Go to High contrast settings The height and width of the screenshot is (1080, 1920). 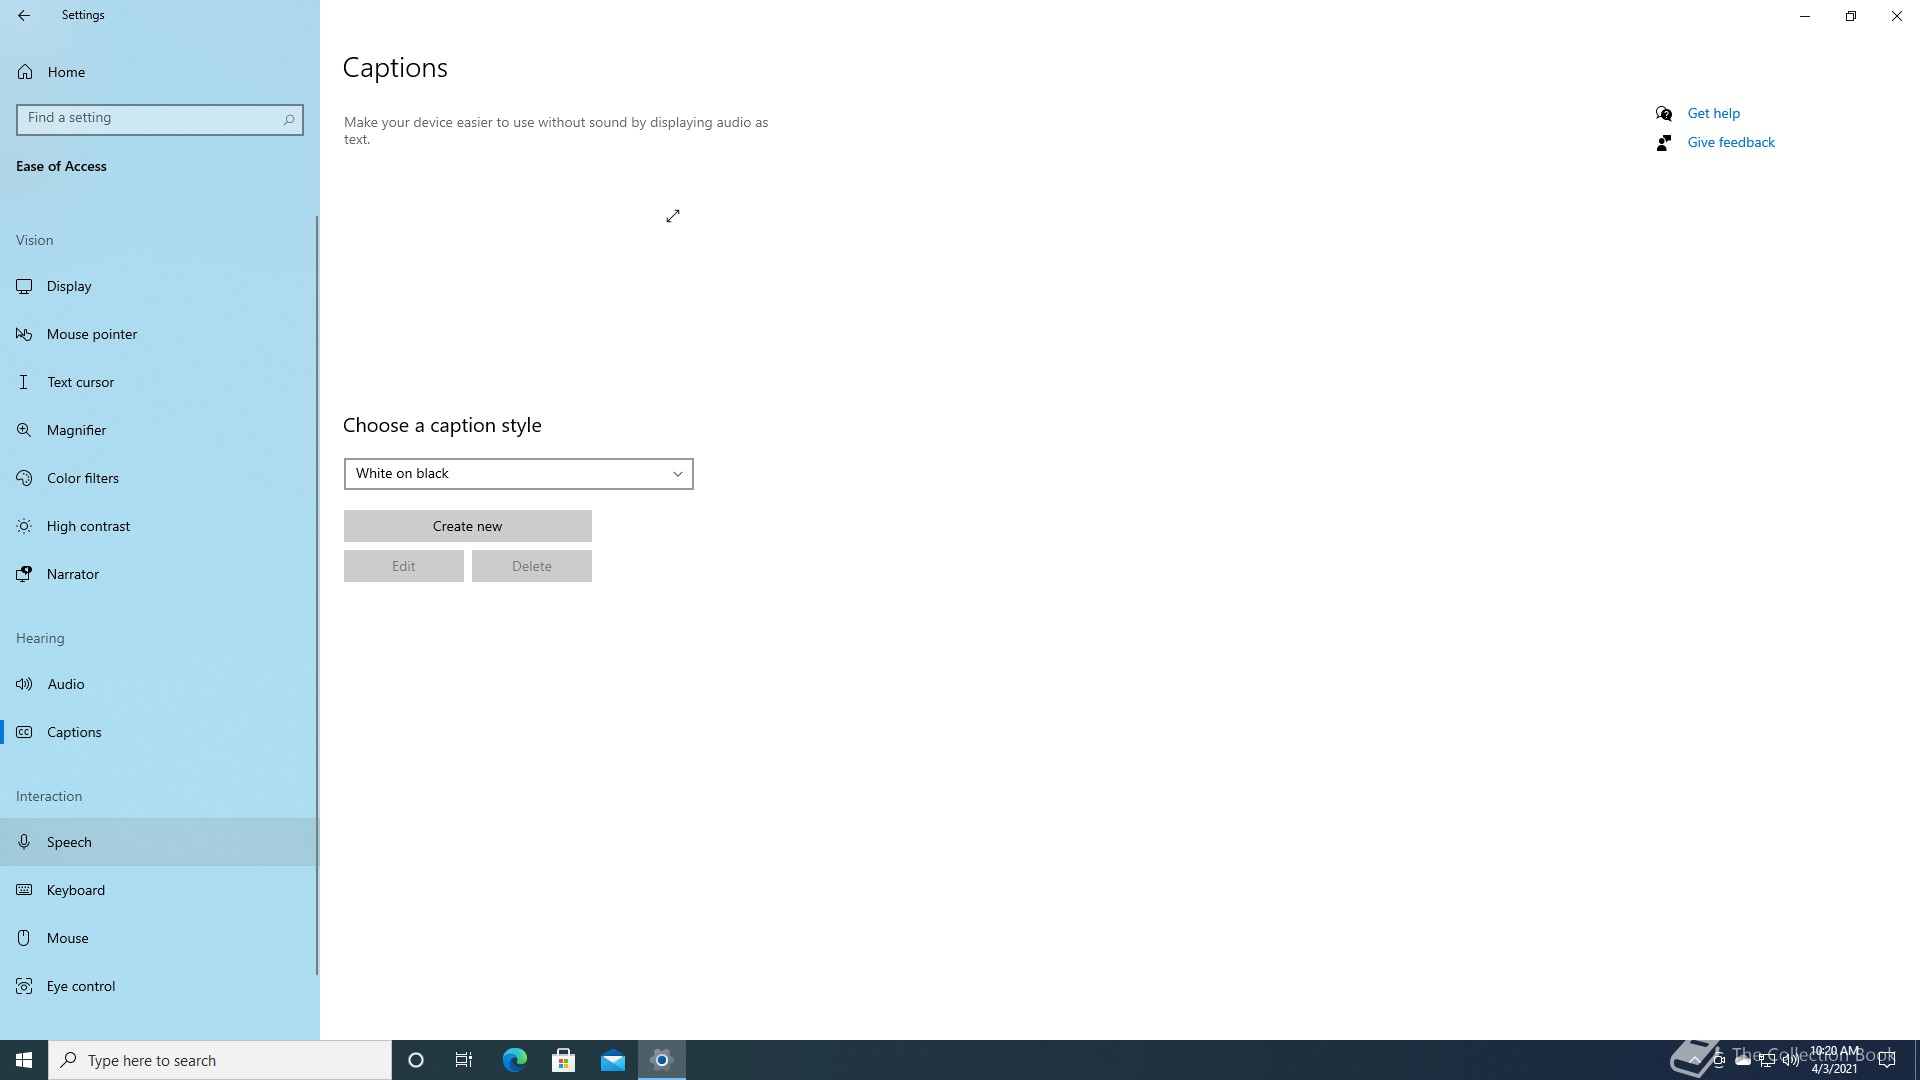[x=160, y=526]
